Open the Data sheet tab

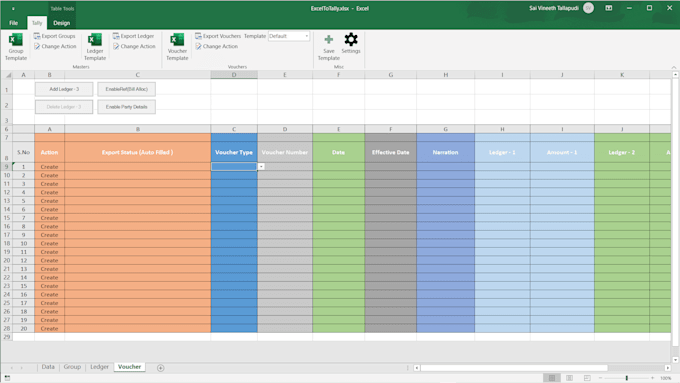point(48,367)
